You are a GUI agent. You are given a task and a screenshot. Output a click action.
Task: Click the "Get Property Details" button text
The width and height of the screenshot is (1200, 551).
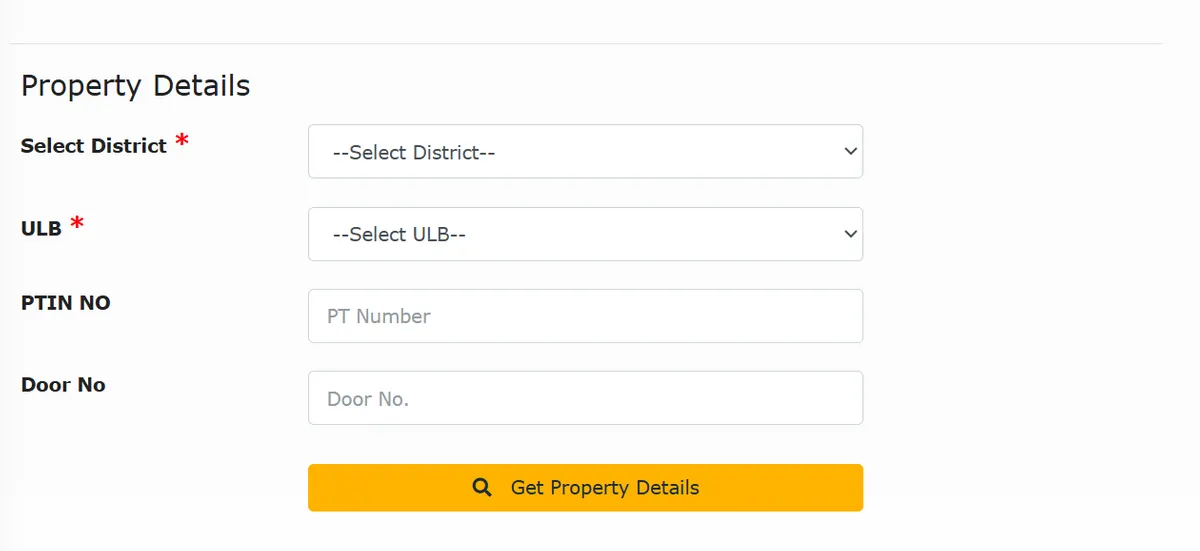point(604,488)
